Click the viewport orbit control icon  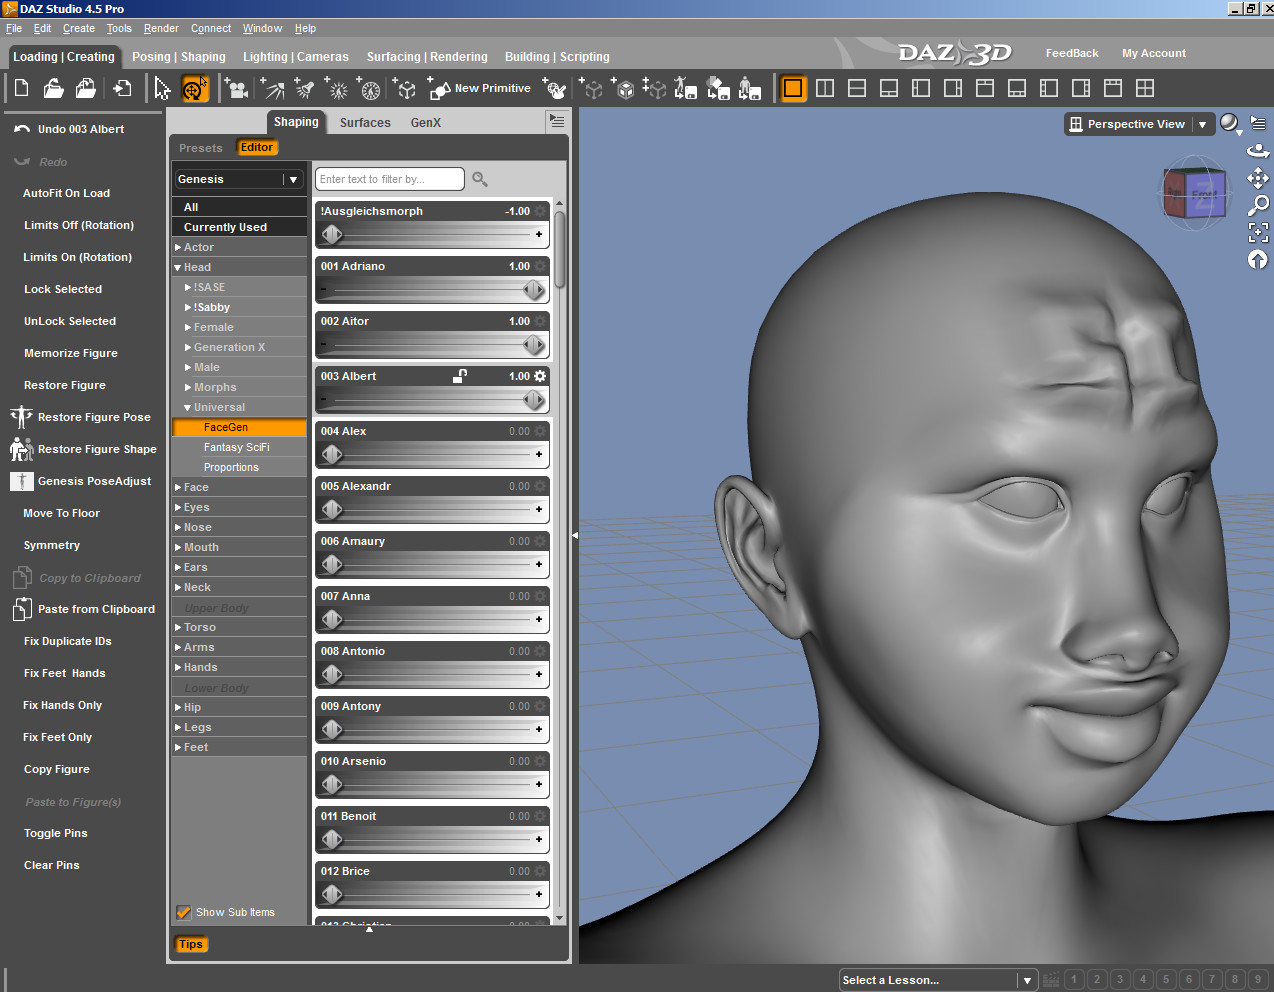(1258, 151)
